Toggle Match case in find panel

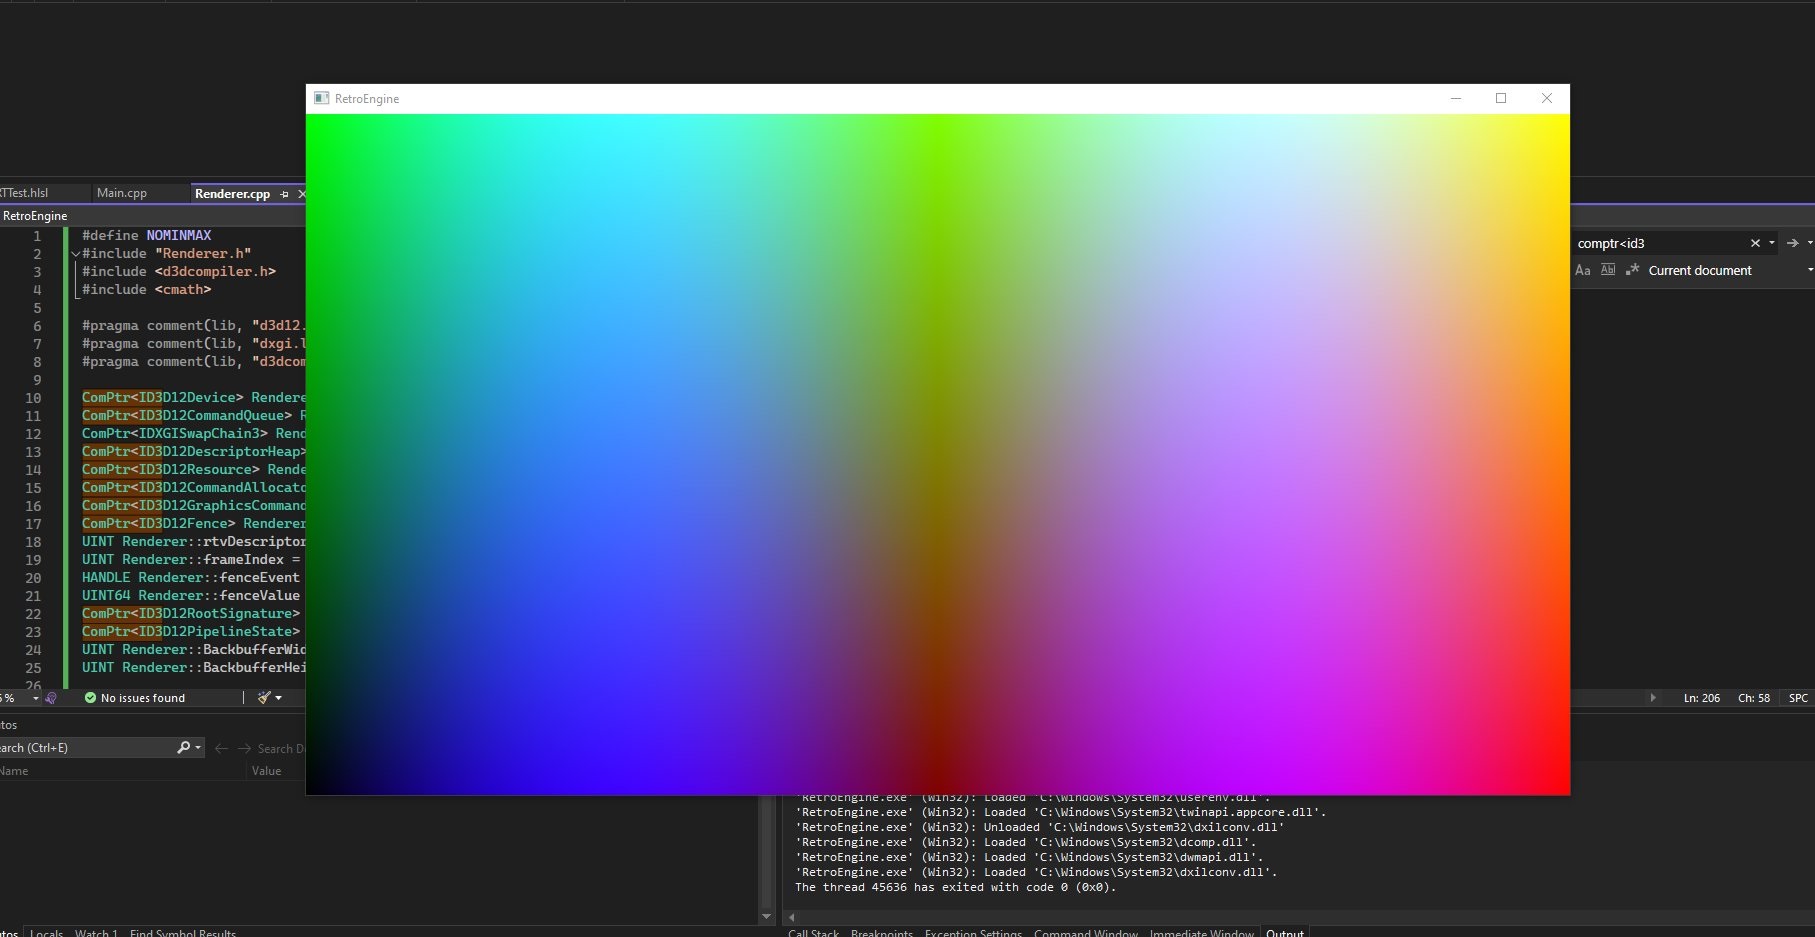click(x=1582, y=270)
